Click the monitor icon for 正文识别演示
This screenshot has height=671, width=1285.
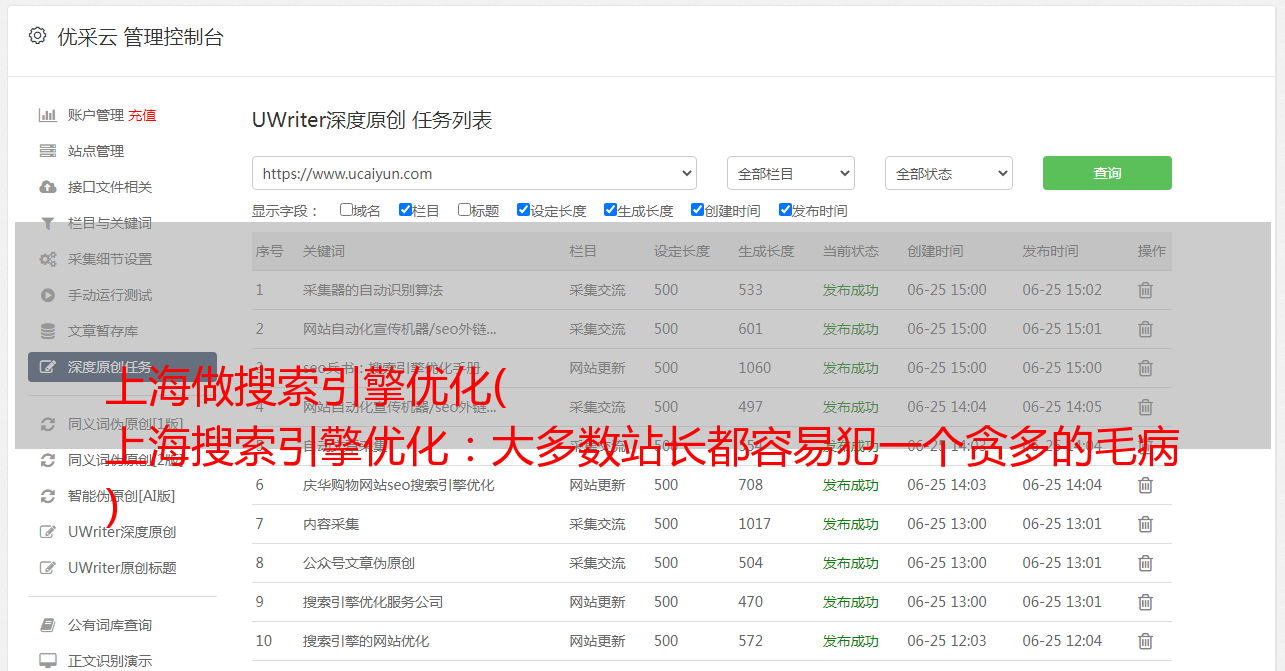(47, 661)
